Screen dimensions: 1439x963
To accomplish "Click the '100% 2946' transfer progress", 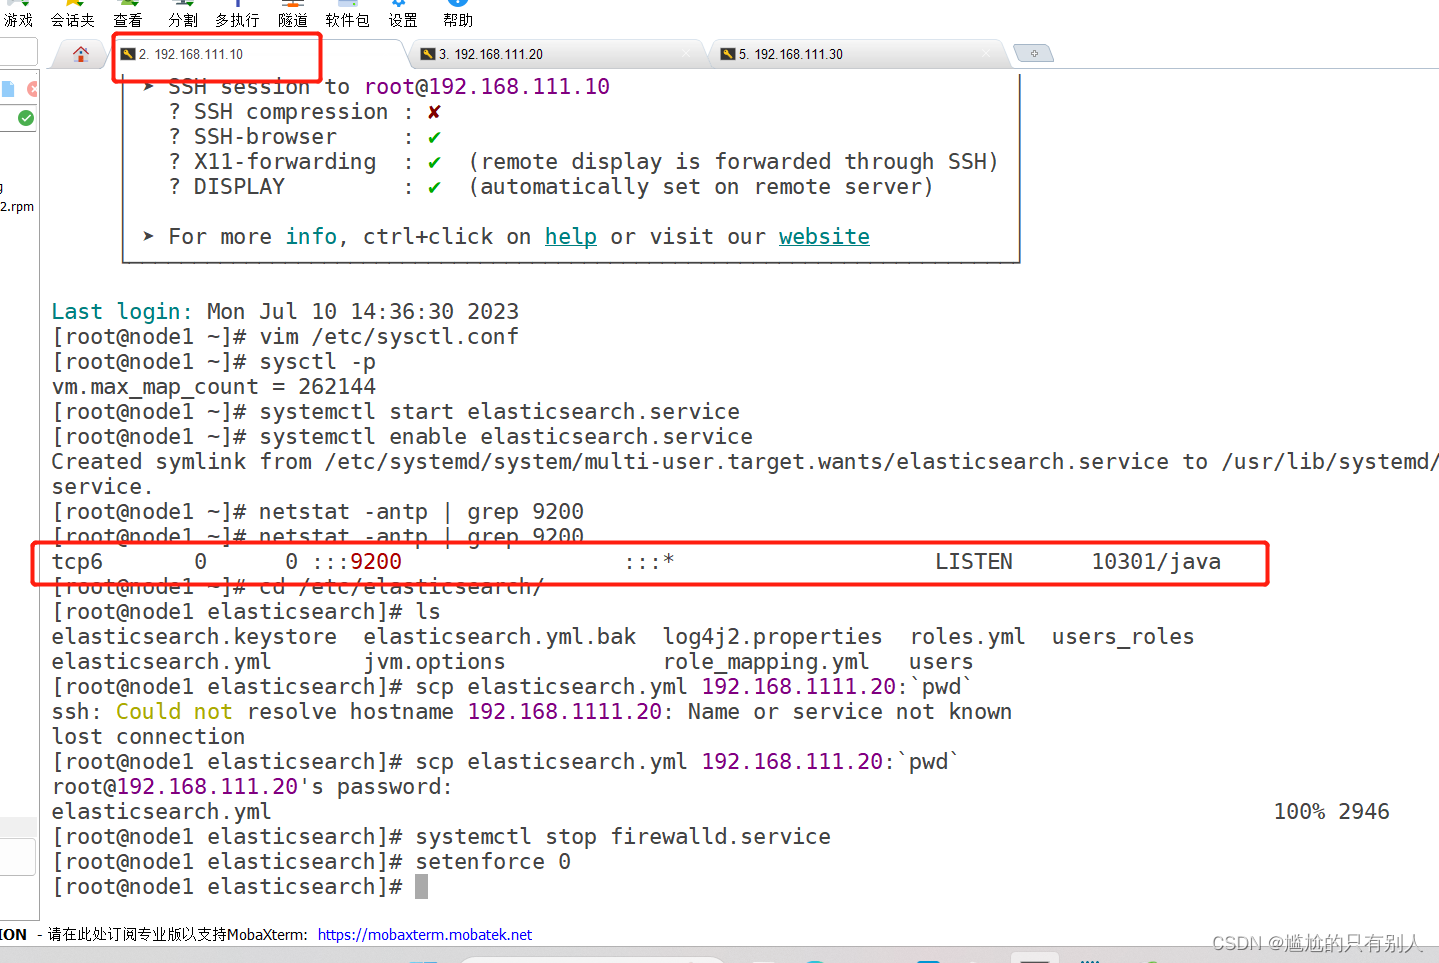I will click(1331, 812).
